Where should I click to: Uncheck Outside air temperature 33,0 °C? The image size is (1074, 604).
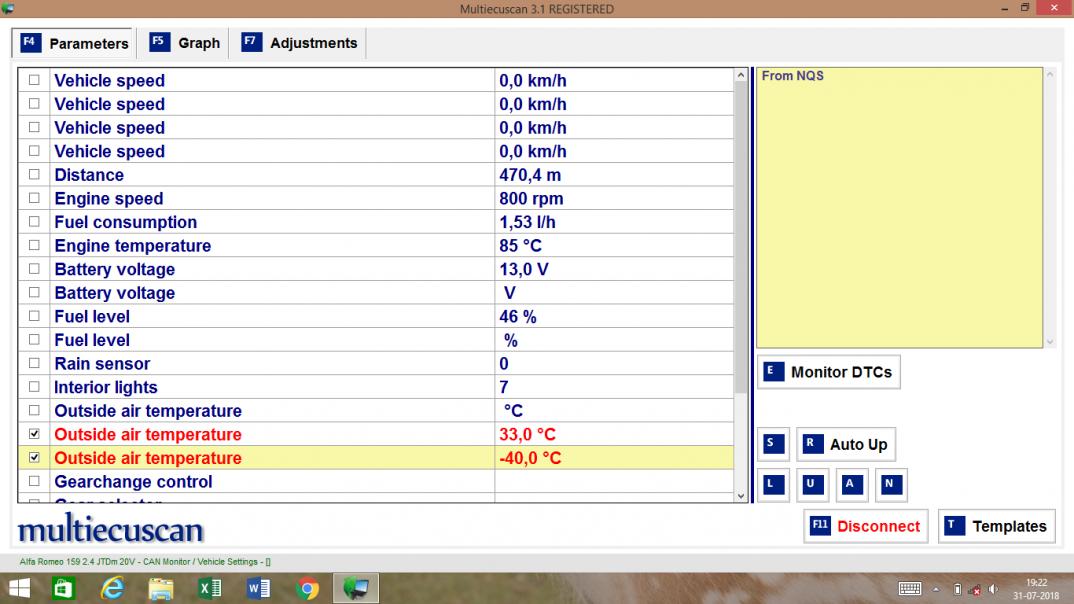(34, 434)
